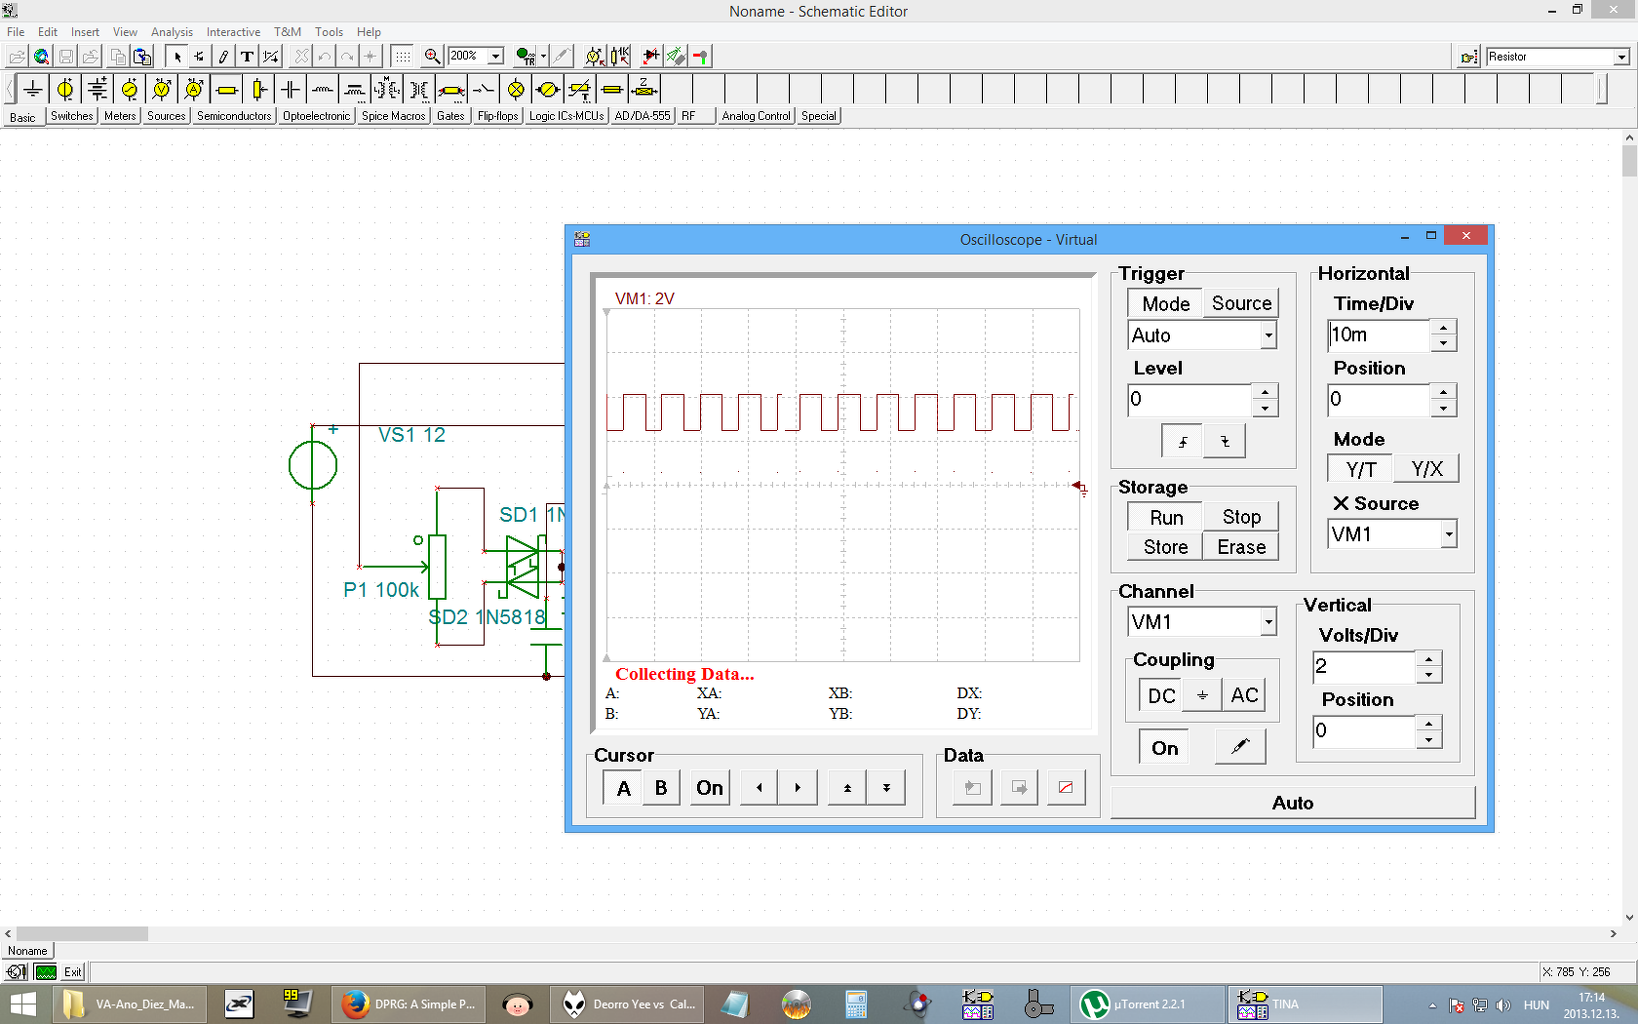Pick the capacitor component from the toolbar

tap(291, 90)
